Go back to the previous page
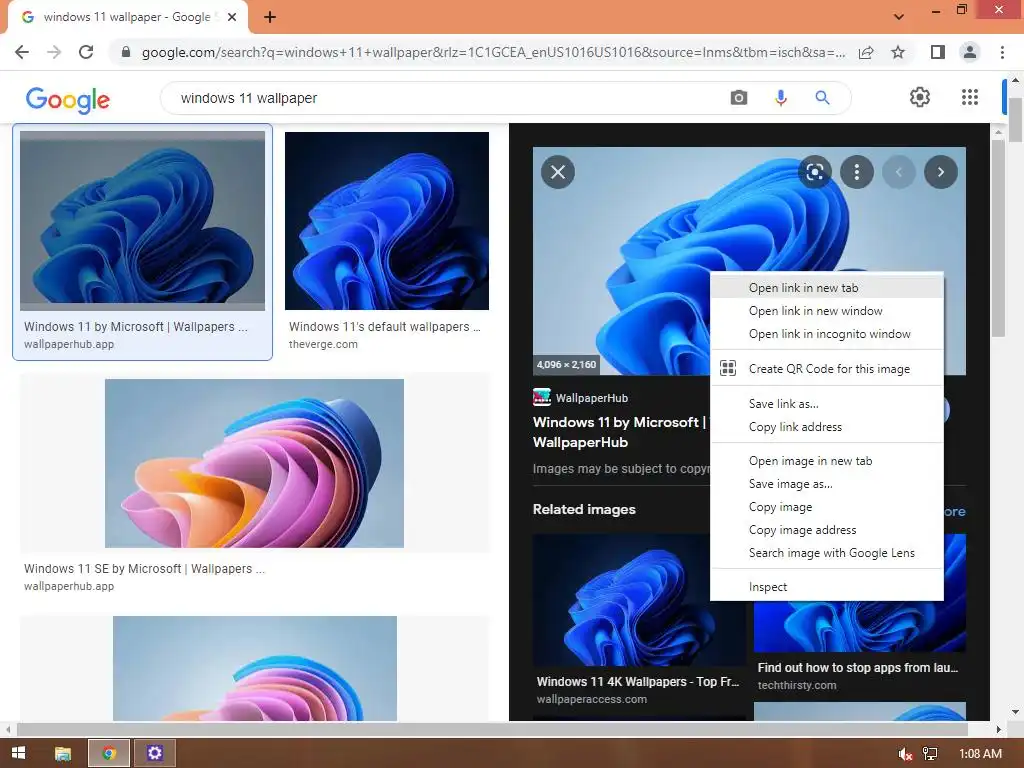Screen dimensions: 1024x768 (22, 52)
